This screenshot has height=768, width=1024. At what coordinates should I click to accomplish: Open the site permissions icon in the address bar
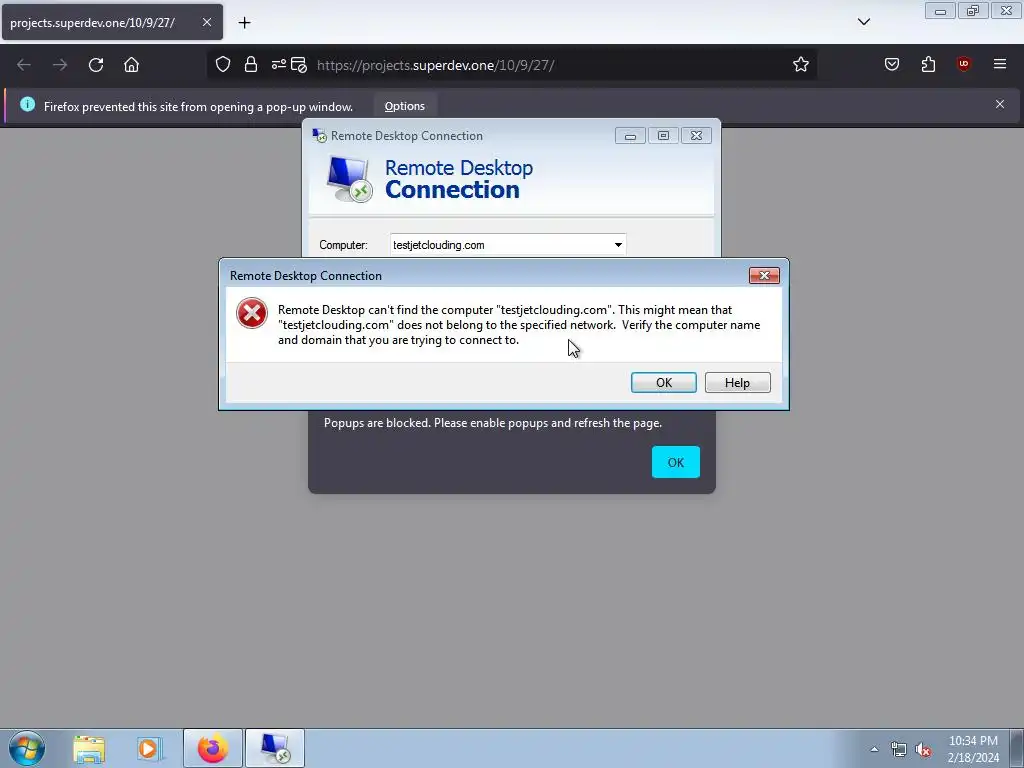coord(279,65)
